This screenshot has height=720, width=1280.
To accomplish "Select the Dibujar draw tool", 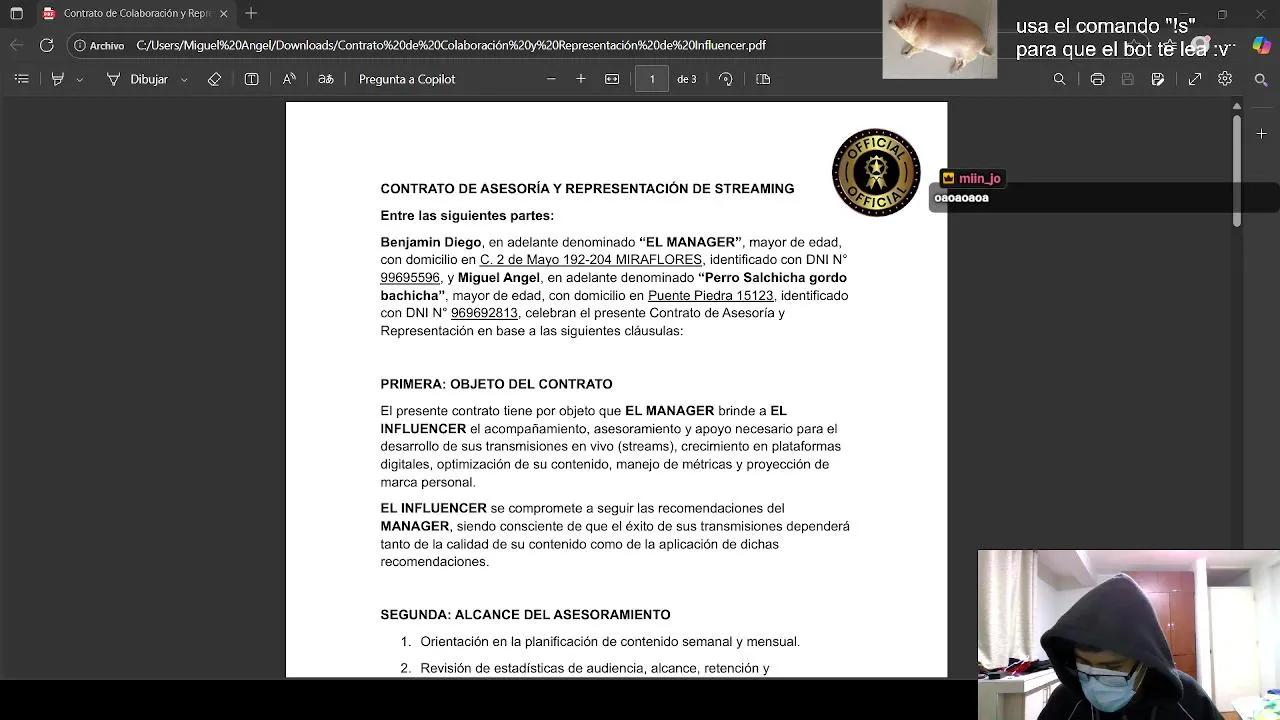I will pyautogui.click(x=137, y=79).
